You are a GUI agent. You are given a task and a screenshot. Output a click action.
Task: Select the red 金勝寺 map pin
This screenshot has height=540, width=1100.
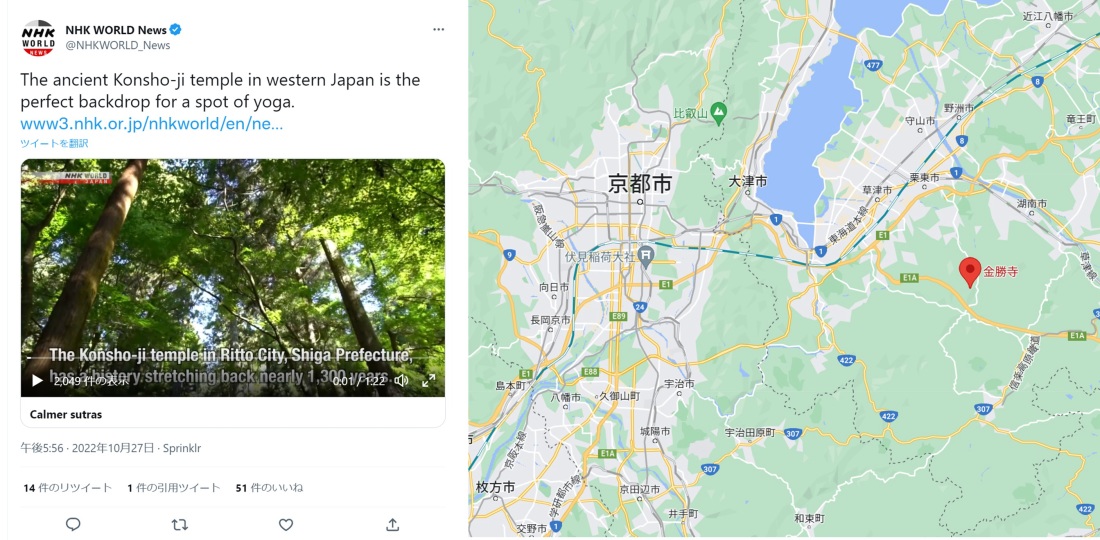pos(970,272)
